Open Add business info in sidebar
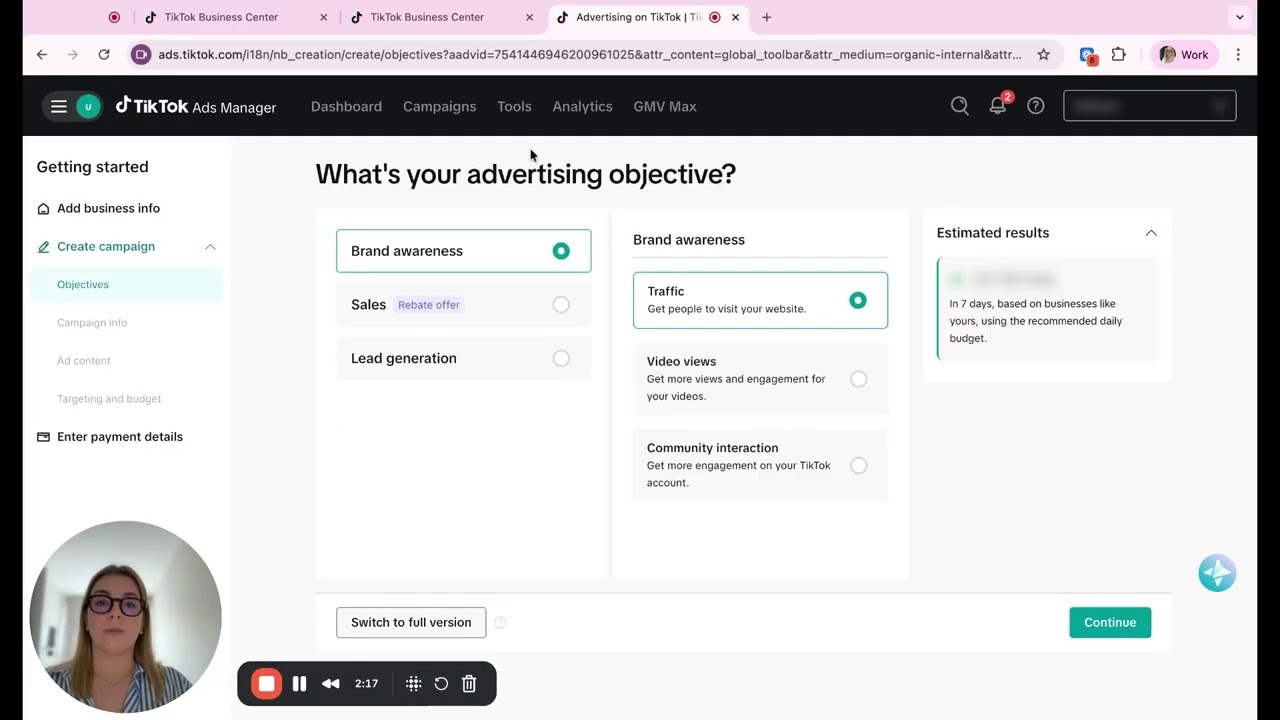 pos(108,209)
